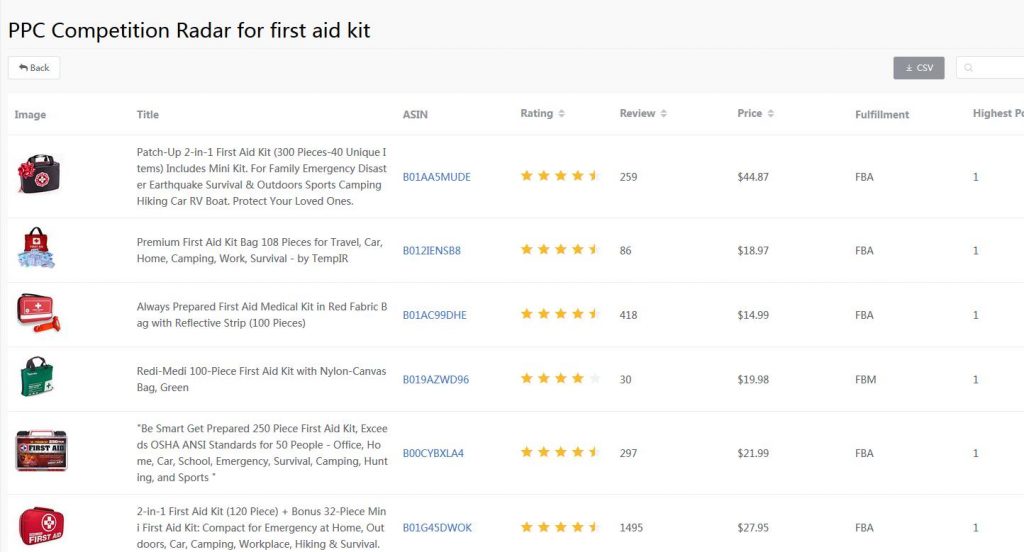1024x552 pixels.
Task: Click the TempIR first aid bag thumbnail
Action: pos(37,249)
